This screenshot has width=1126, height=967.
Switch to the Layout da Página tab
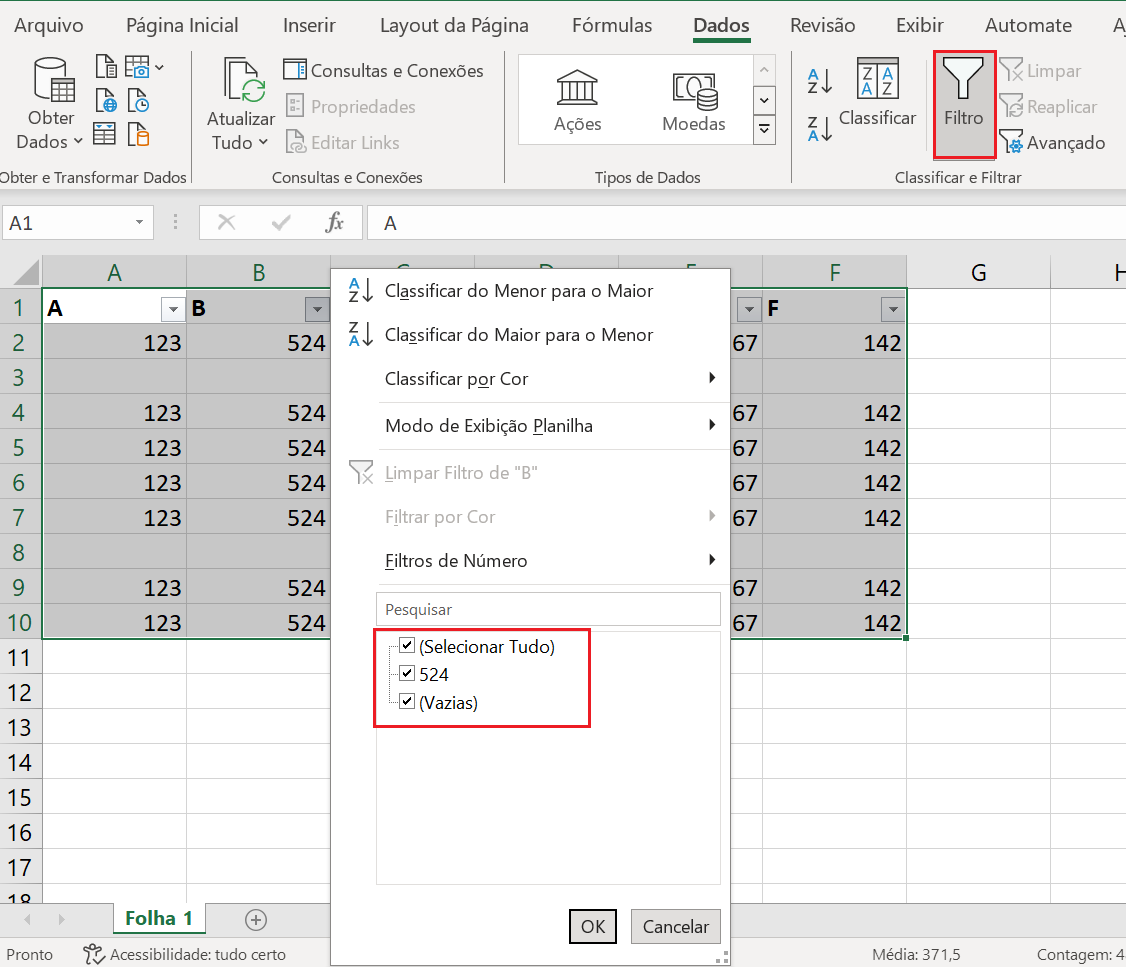click(454, 25)
